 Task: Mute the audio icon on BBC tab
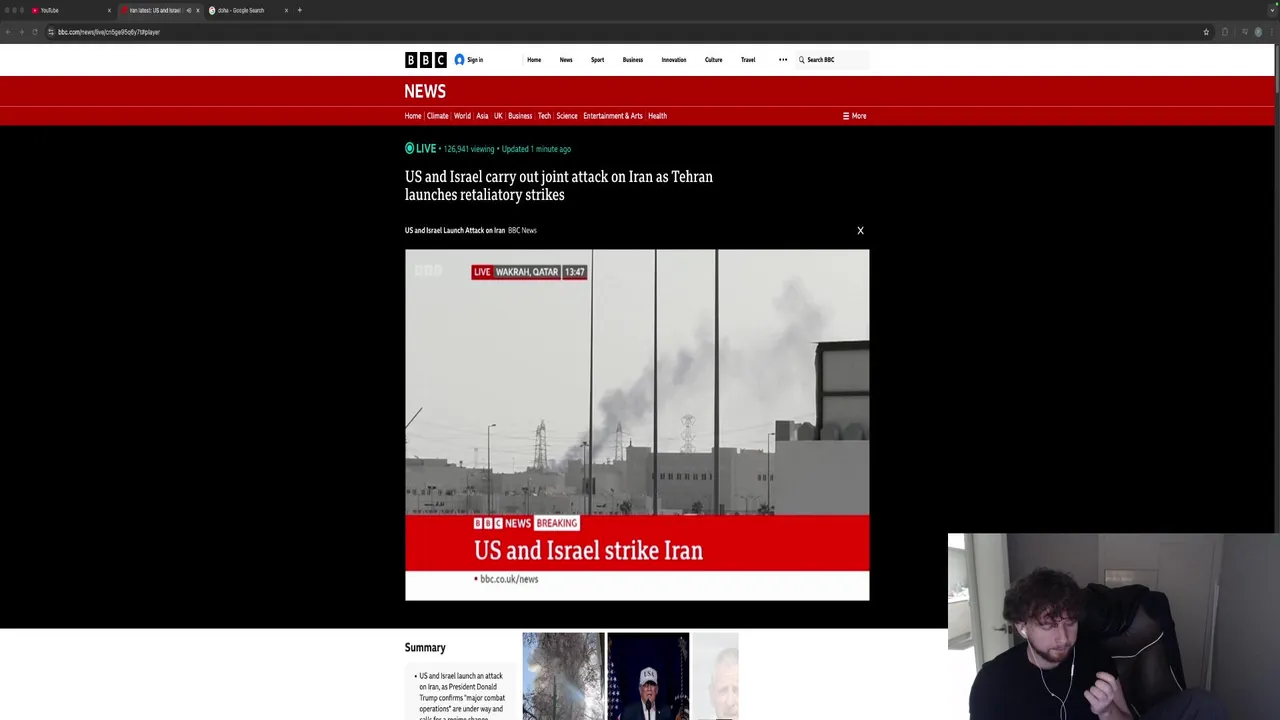click(188, 10)
